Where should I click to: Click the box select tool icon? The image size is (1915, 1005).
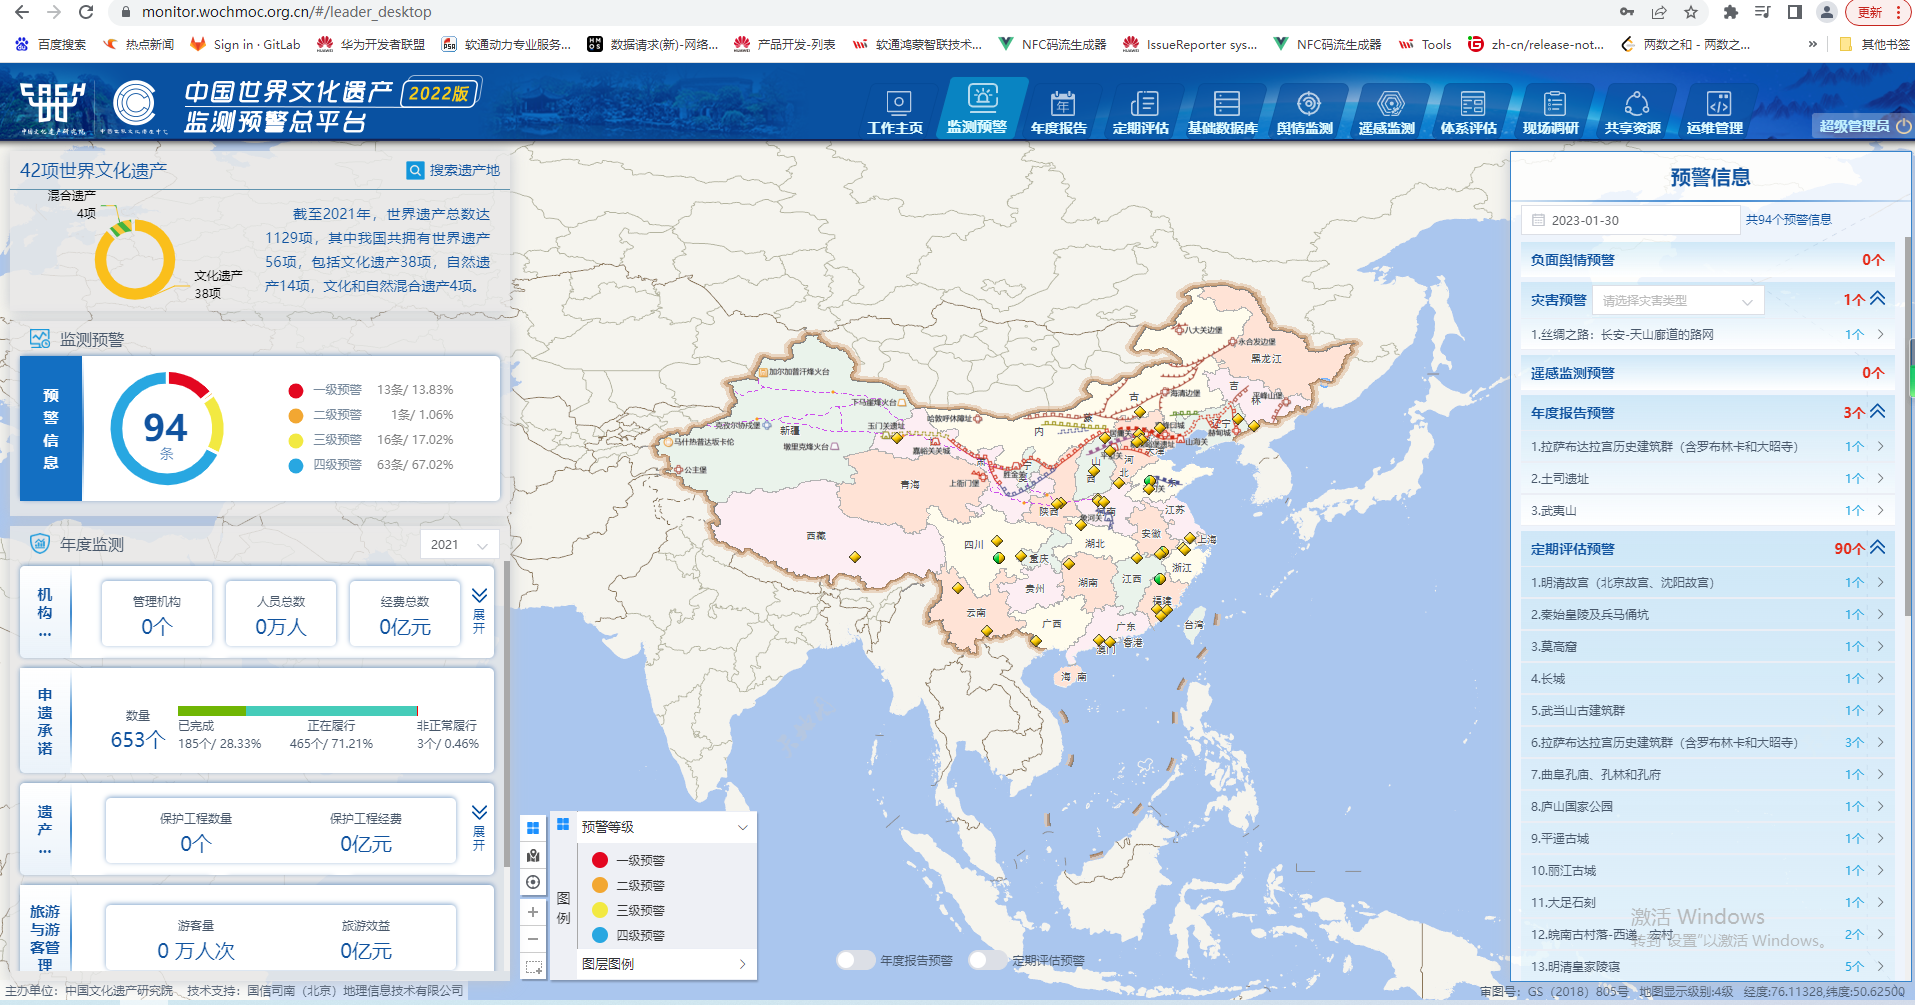(x=533, y=967)
